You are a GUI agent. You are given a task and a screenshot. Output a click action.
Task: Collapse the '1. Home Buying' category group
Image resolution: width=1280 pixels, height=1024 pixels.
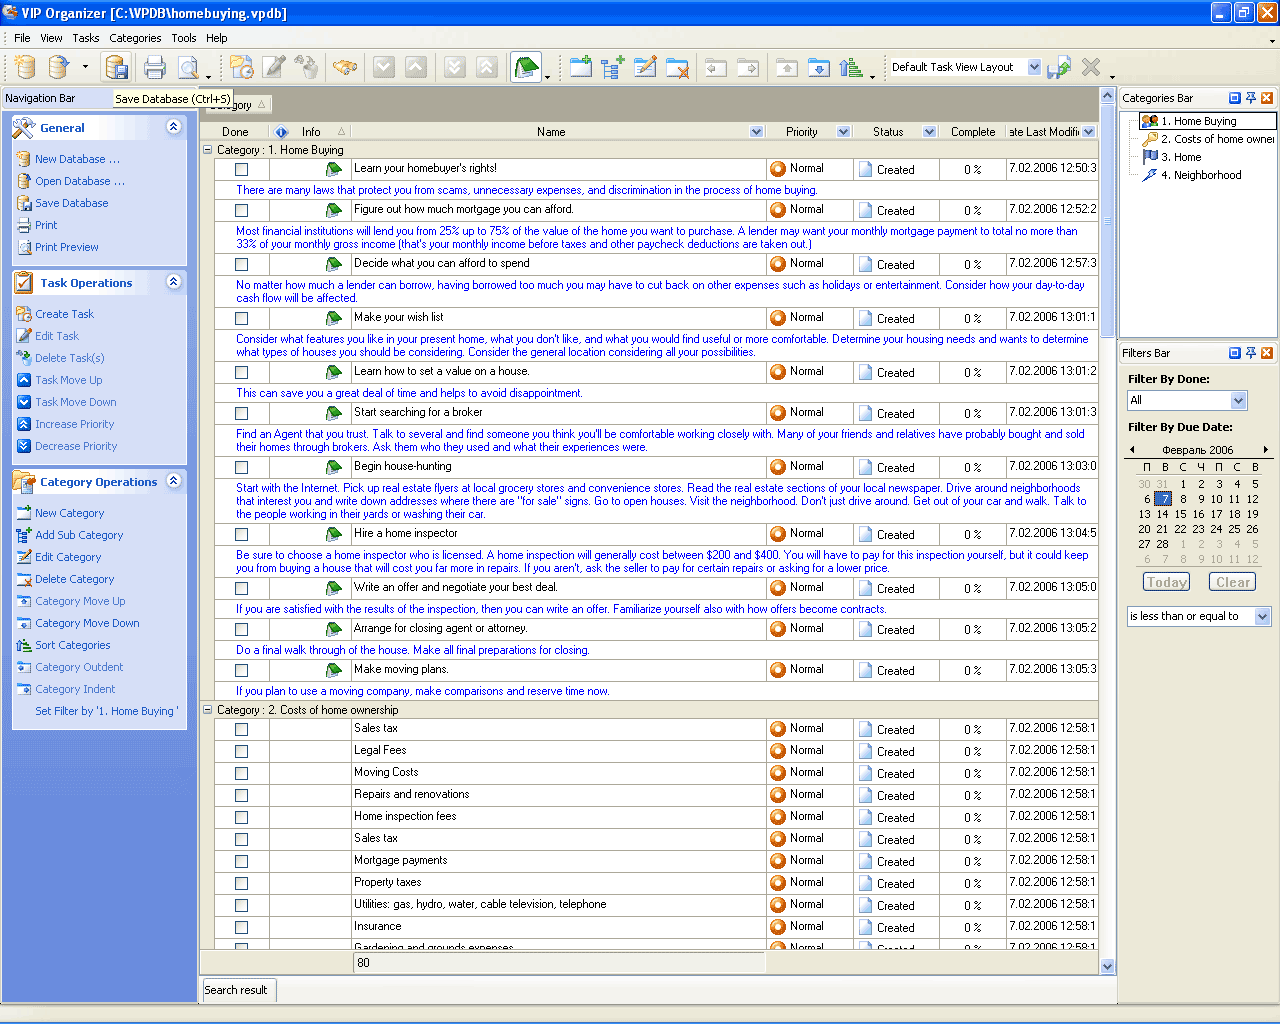pos(208,150)
